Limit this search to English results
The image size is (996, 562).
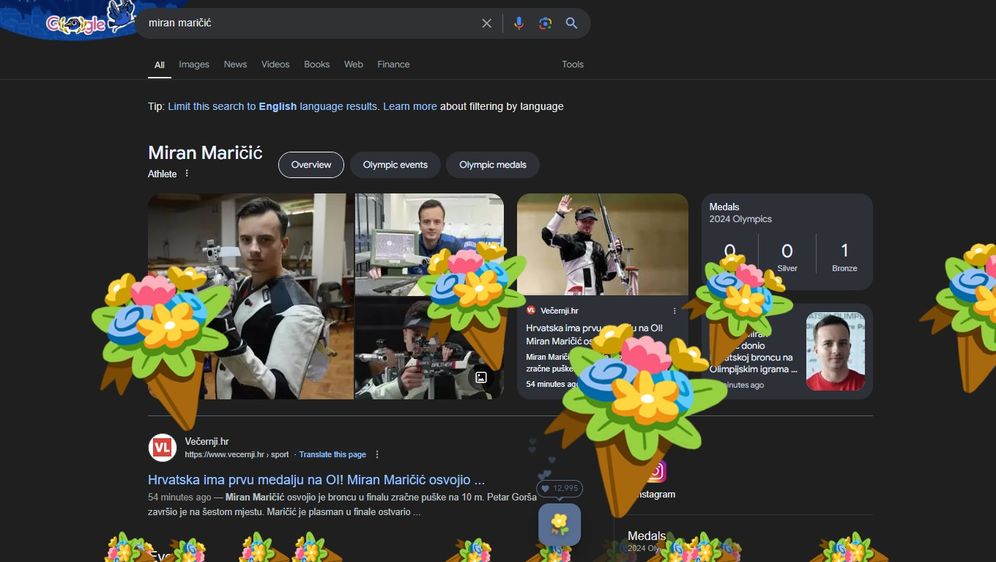tap(273, 107)
